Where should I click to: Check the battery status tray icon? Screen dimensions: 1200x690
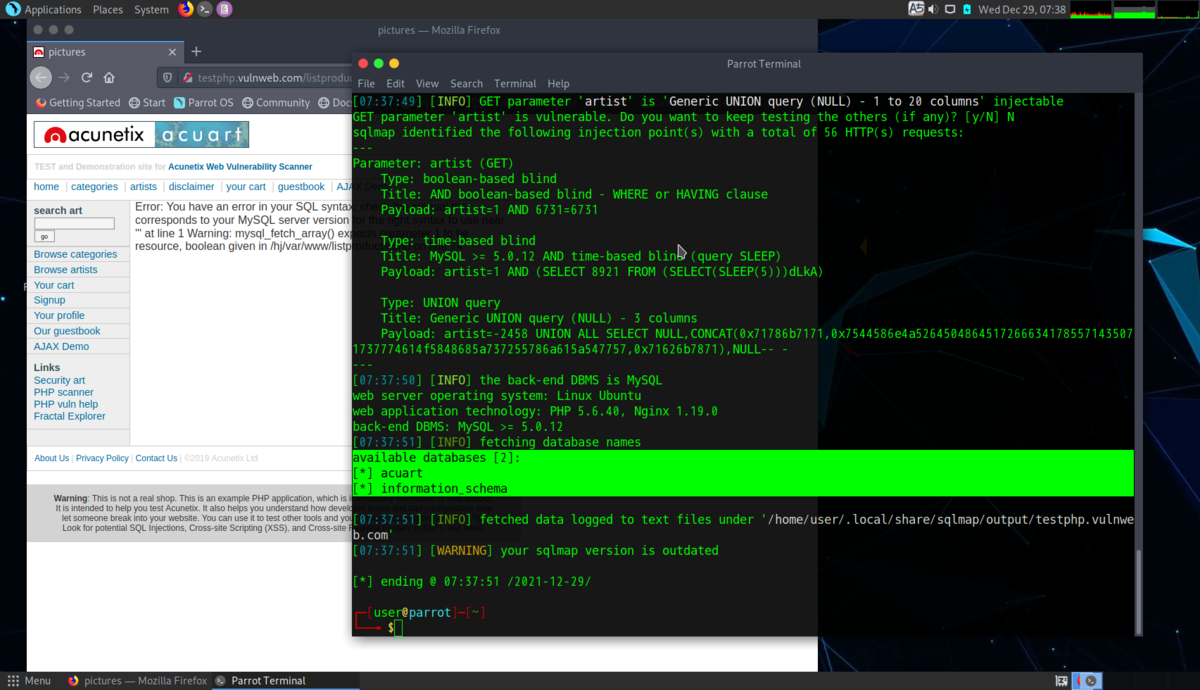pyautogui.click(x=967, y=9)
